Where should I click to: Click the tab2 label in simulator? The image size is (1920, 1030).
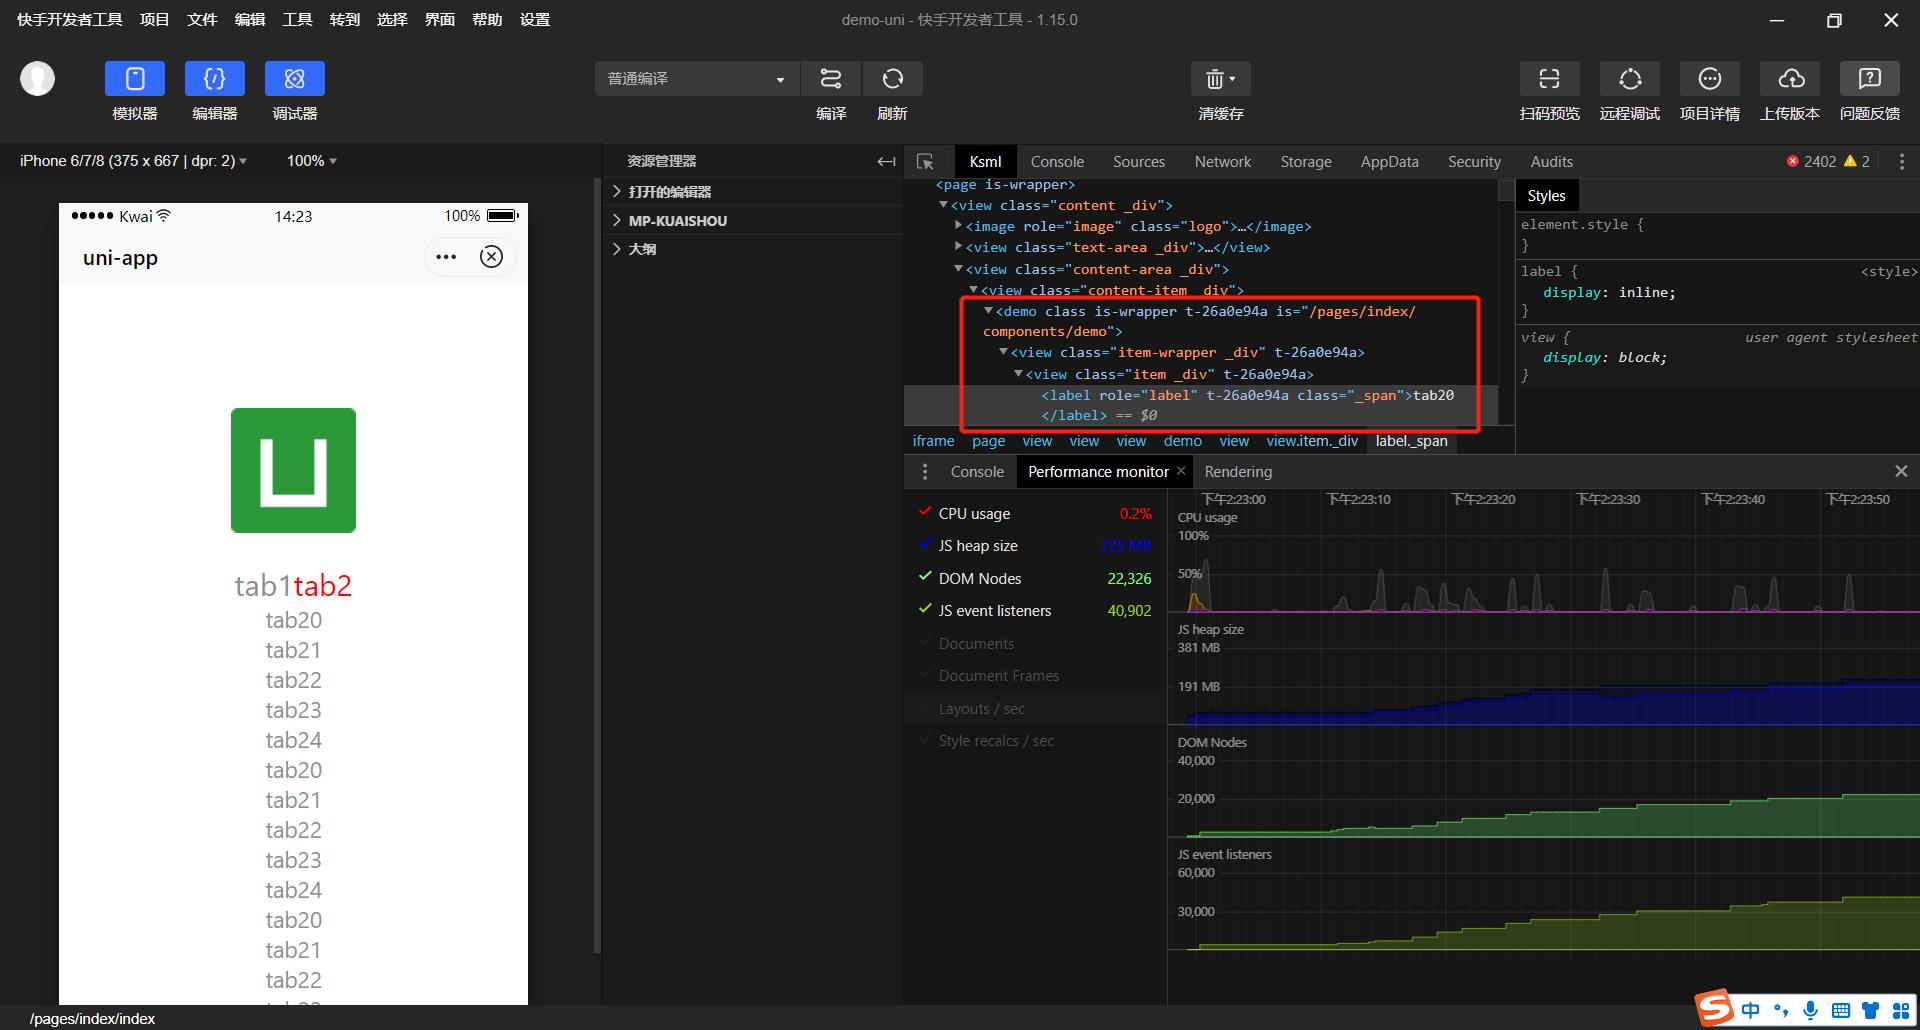[322, 586]
